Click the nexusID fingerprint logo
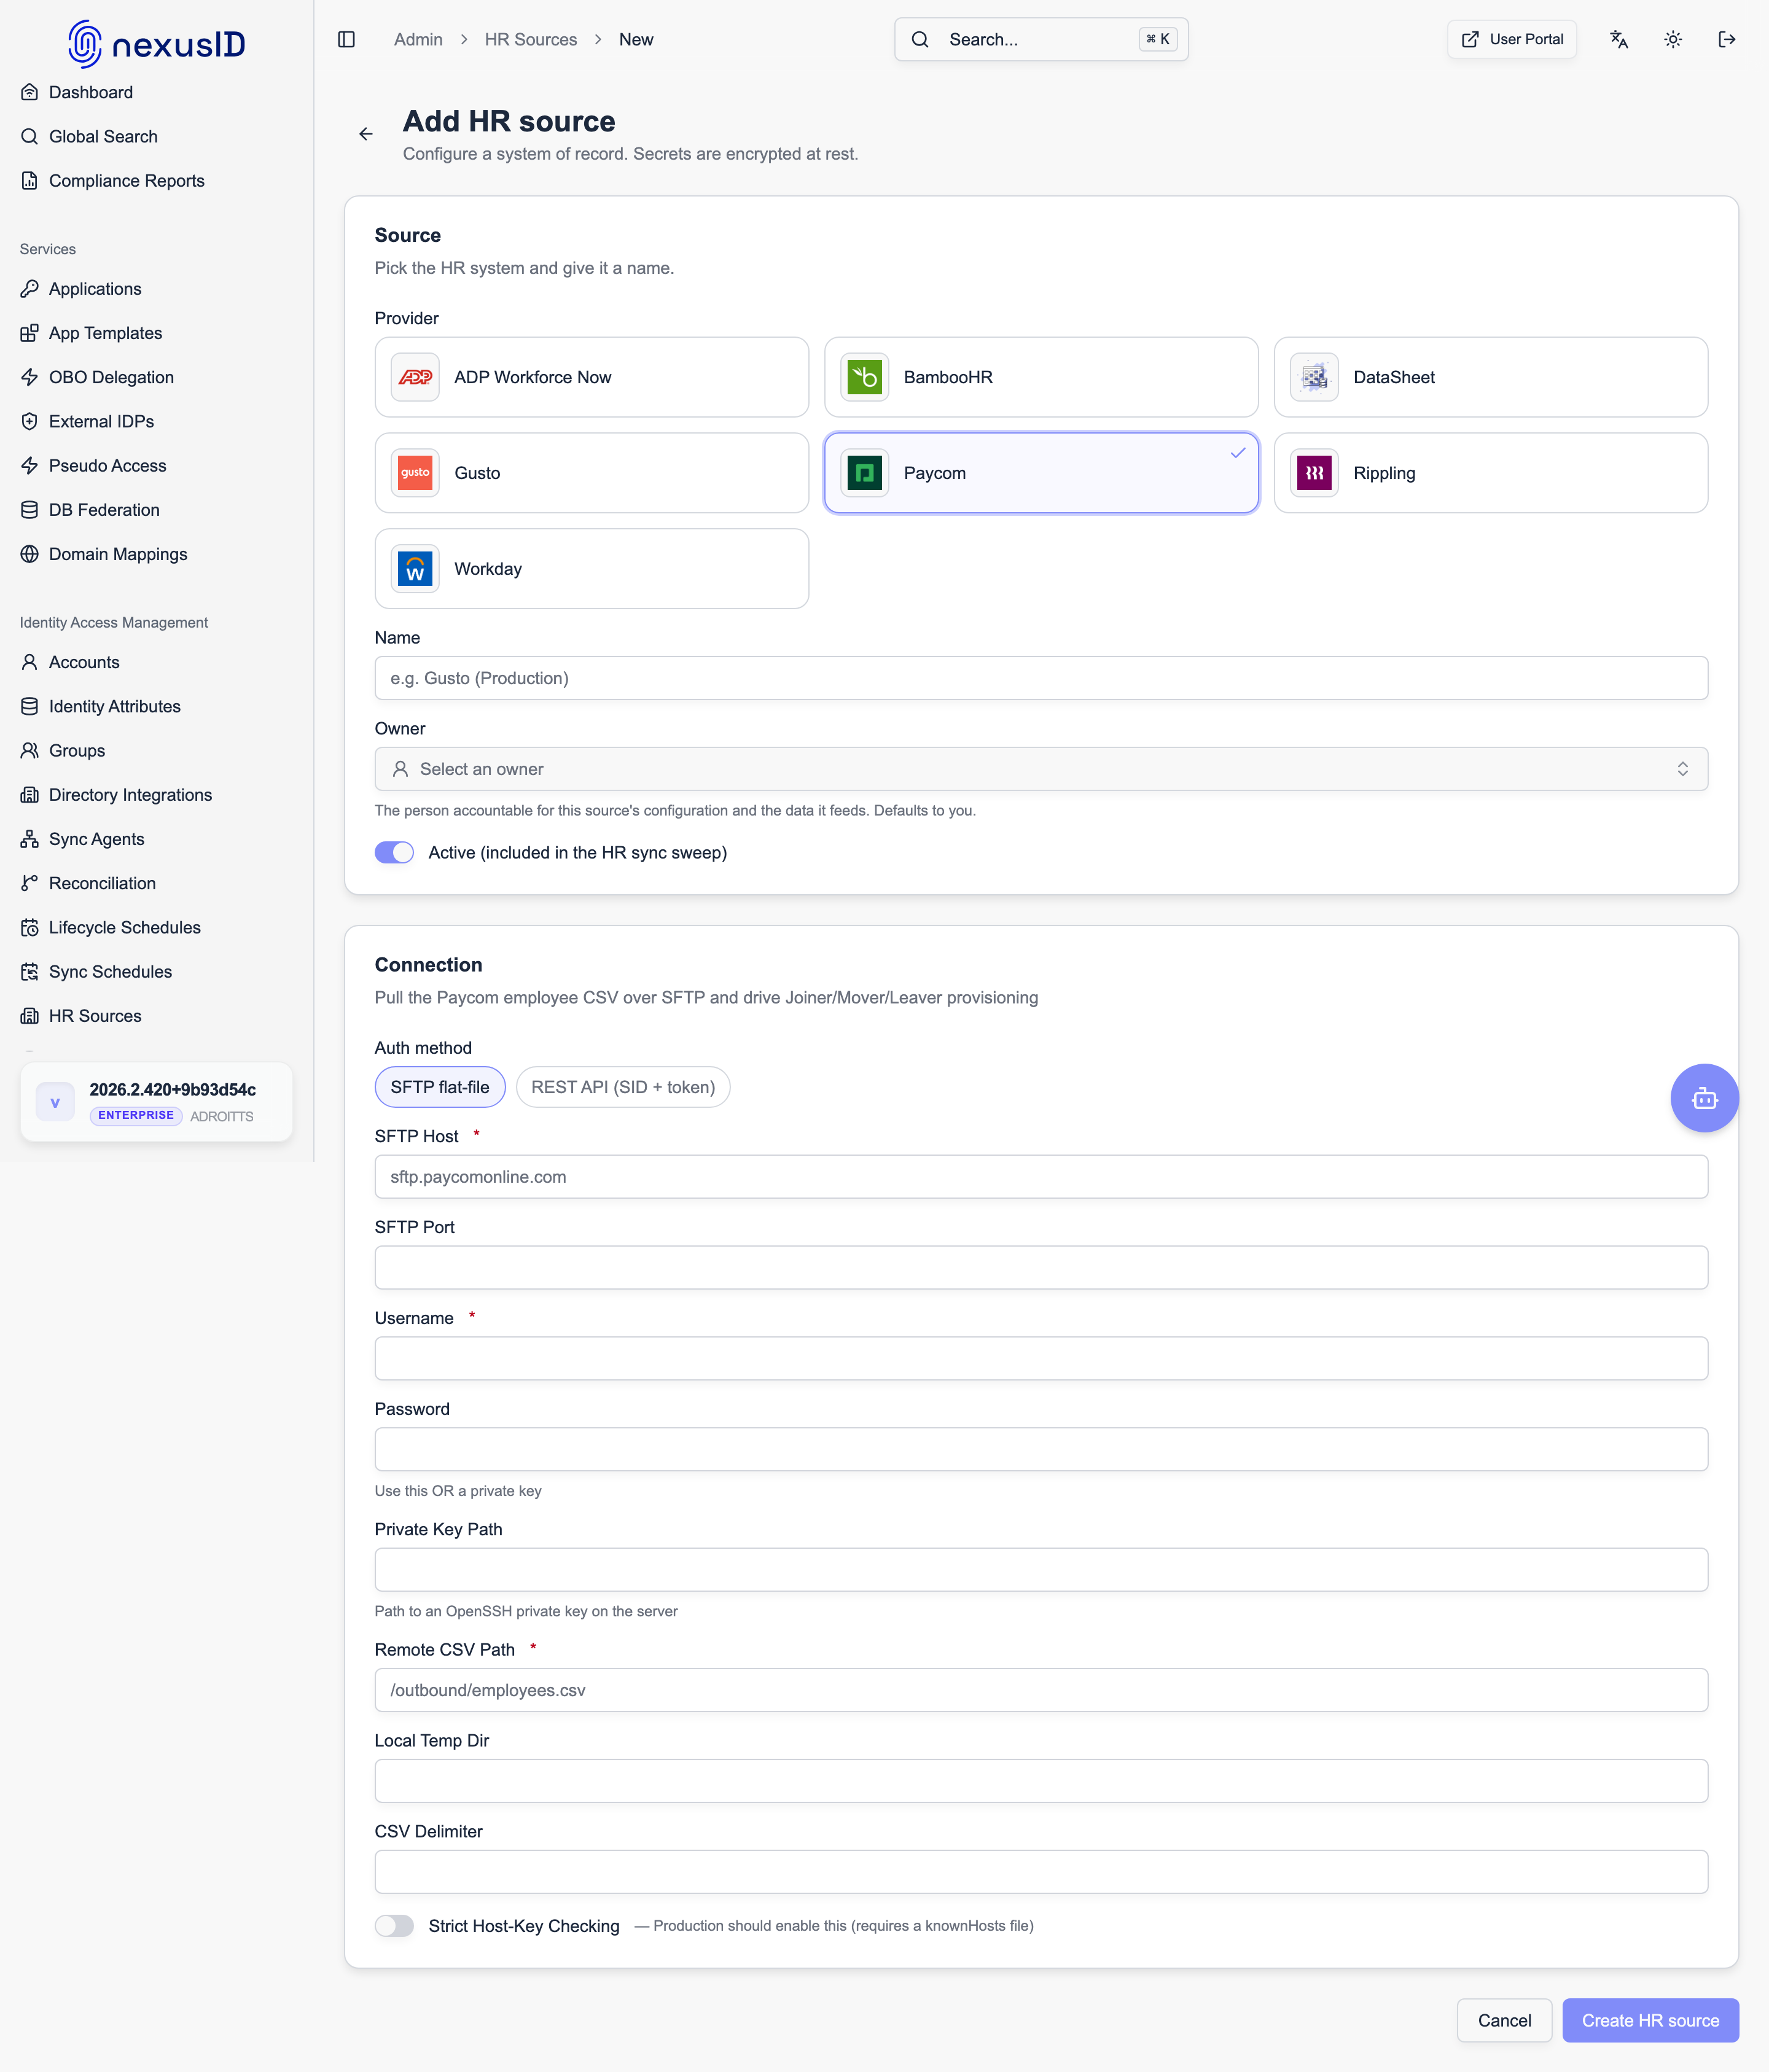 point(85,44)
